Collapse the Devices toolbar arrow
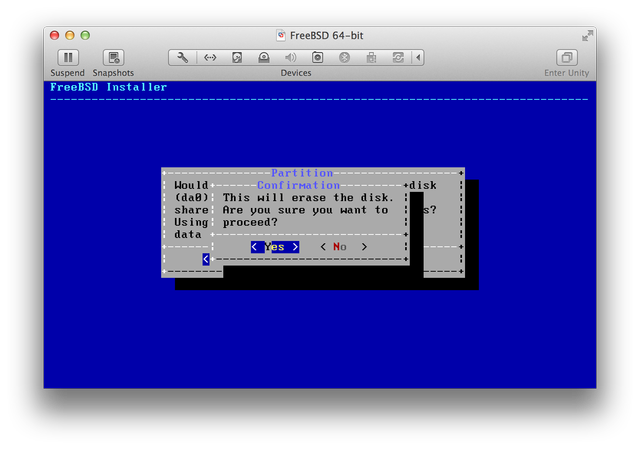This screenshot has width=640, height=449. (x=418, y=58)
